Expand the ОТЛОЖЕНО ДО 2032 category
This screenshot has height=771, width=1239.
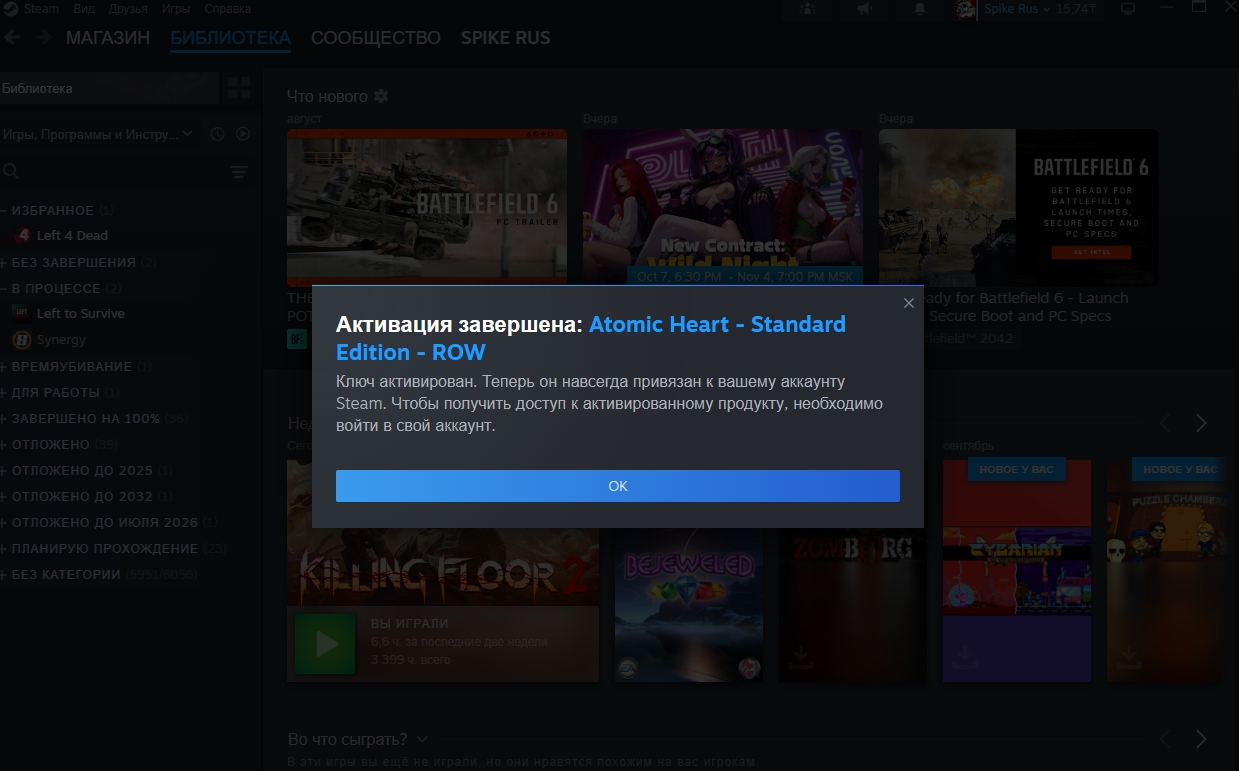[87, 497]
